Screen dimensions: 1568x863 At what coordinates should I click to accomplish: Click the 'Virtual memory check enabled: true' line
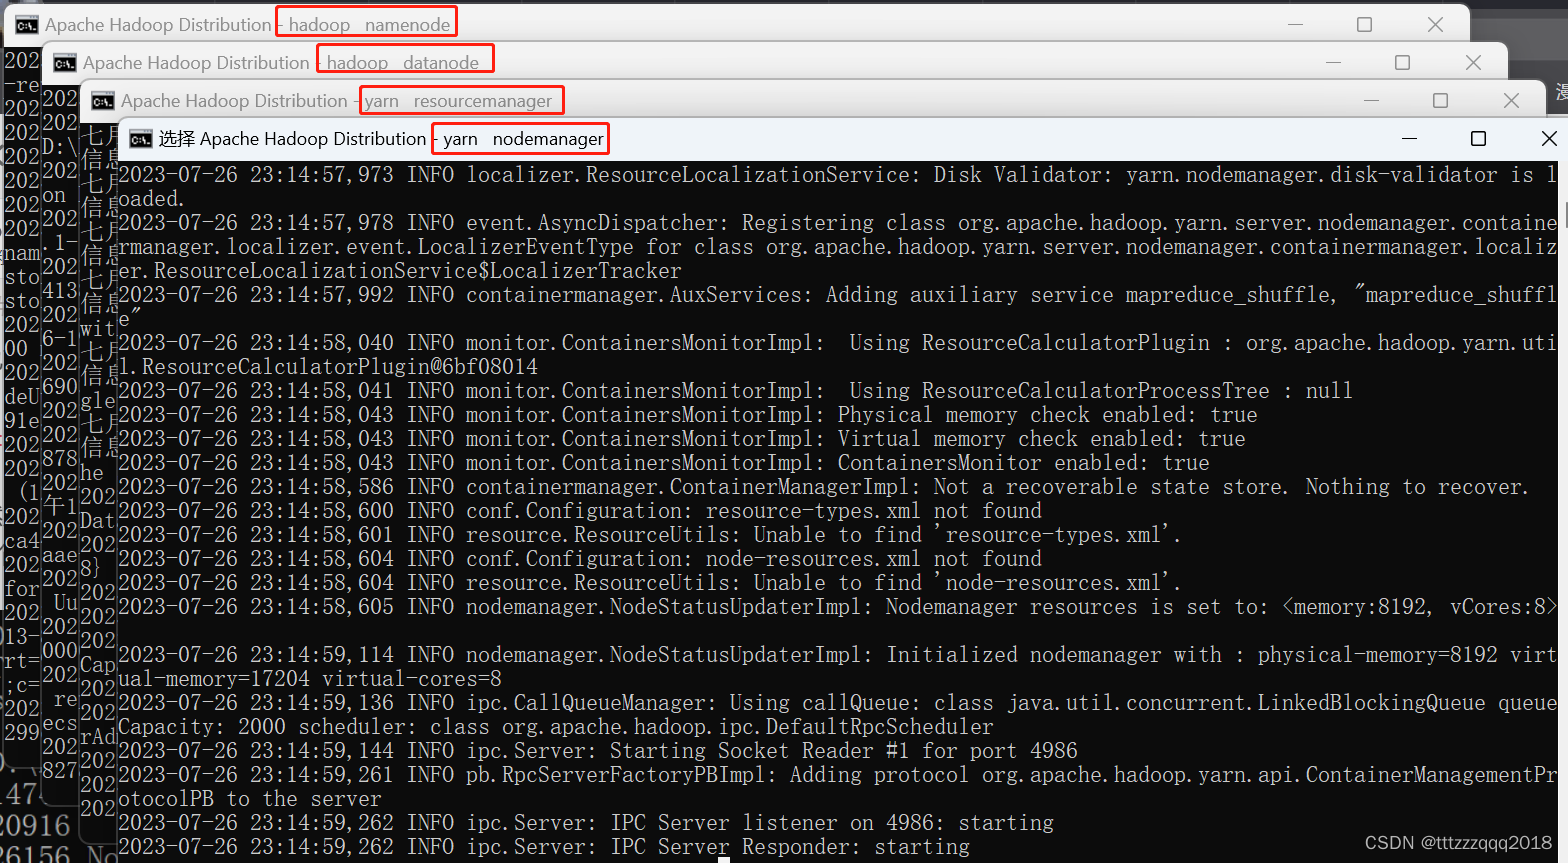pos(682,439)
